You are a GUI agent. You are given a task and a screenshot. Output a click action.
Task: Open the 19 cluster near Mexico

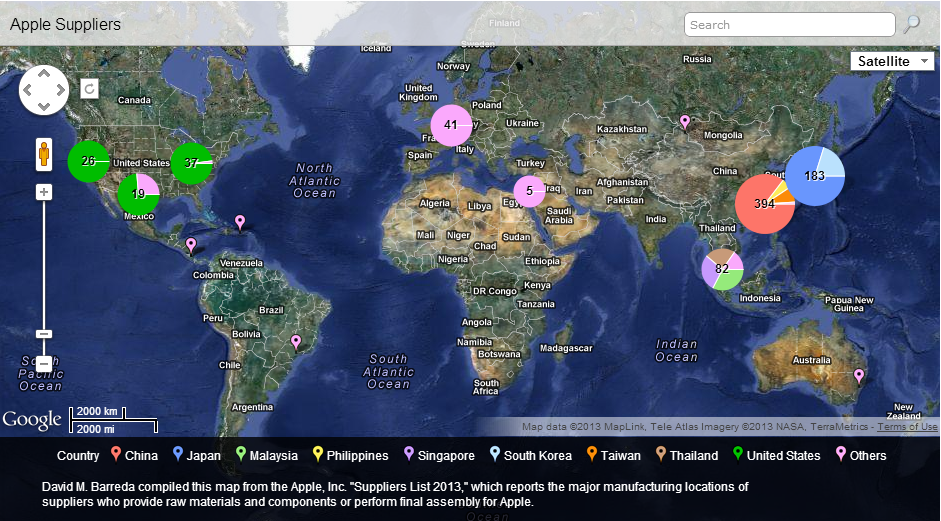138,194
